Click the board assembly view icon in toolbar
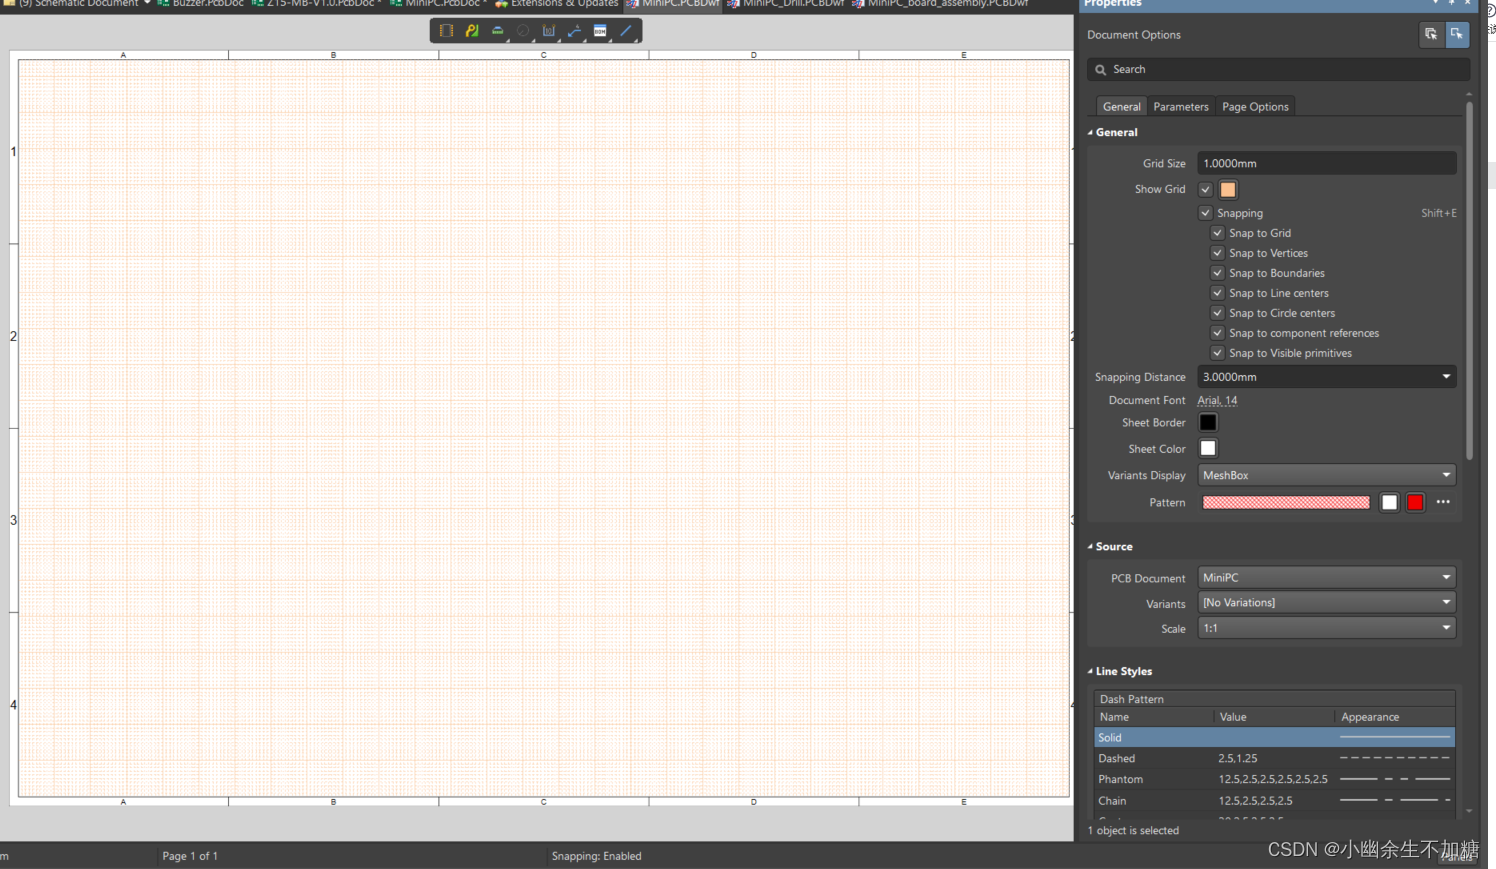 point(446,31)
